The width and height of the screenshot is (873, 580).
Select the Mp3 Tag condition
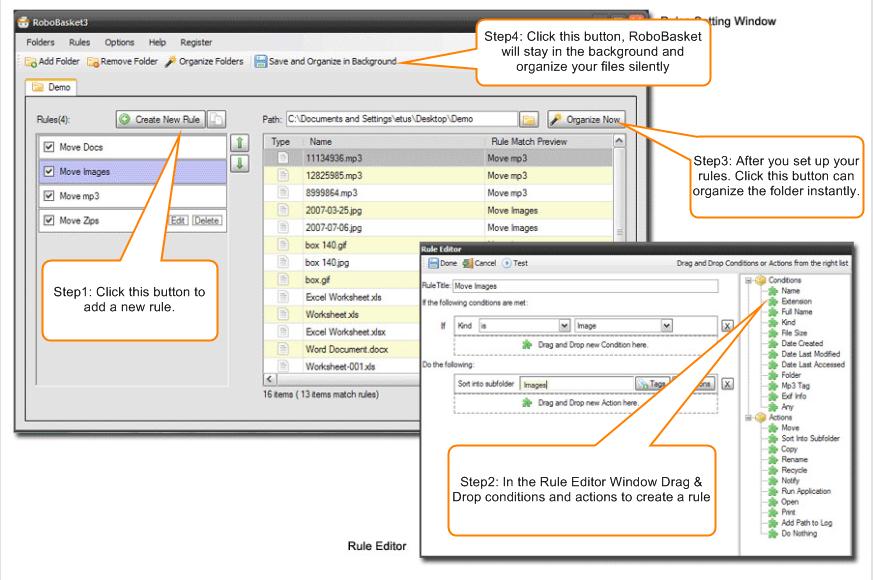[x=795, y=386]
